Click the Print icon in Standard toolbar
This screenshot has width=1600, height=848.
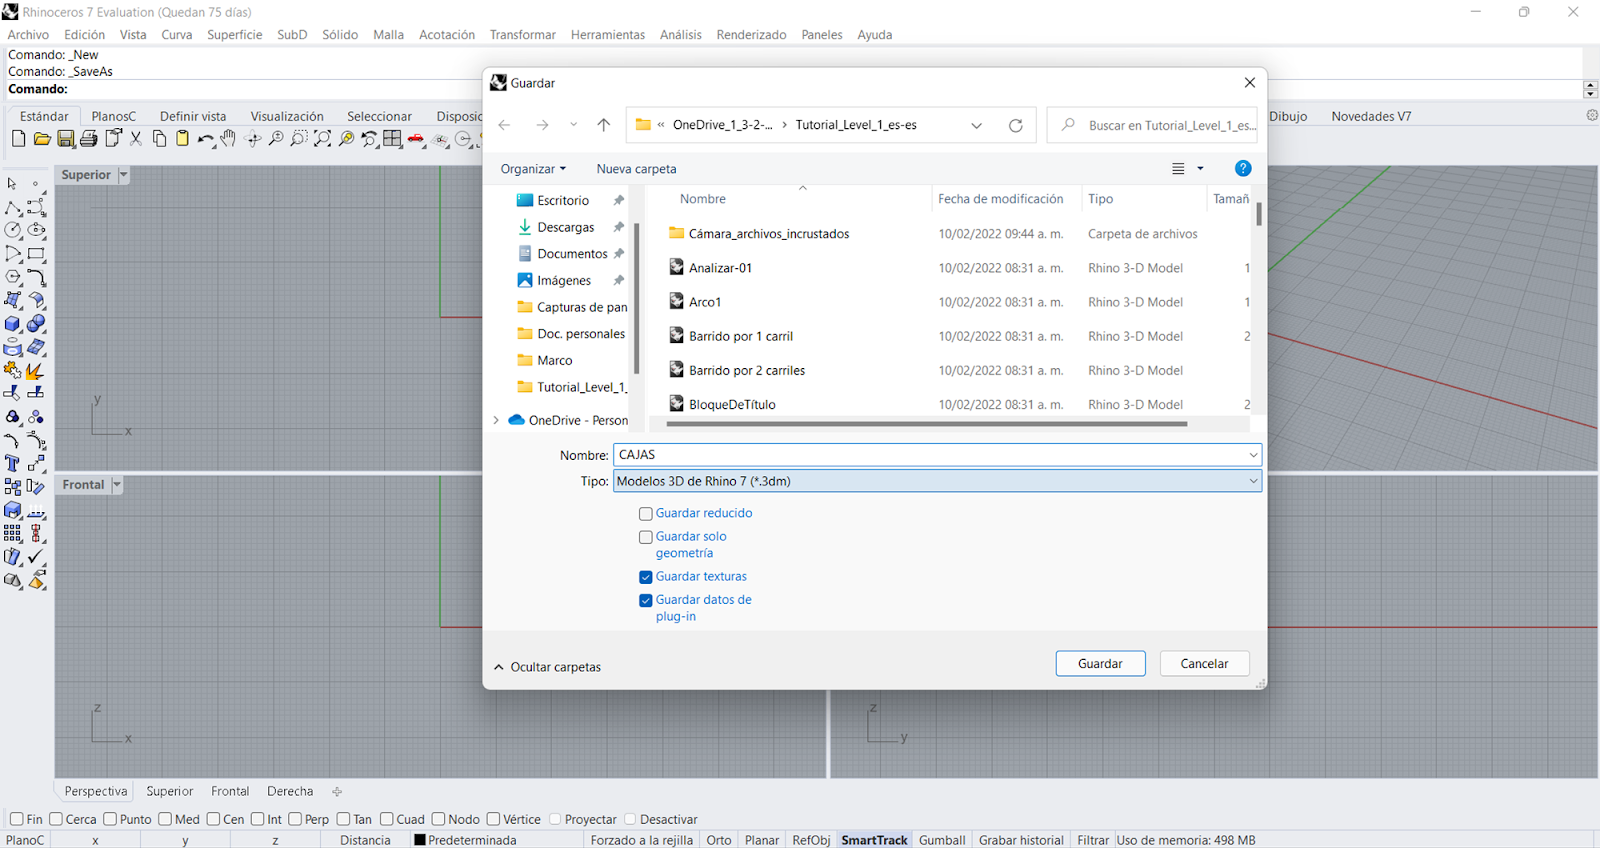[x=89, y=139]
